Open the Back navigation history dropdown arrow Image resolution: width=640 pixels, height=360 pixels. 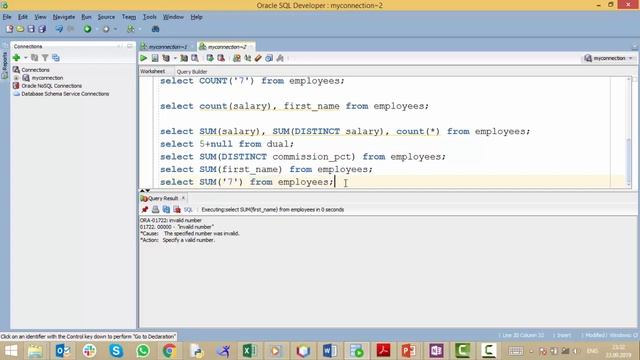[97, 29]
